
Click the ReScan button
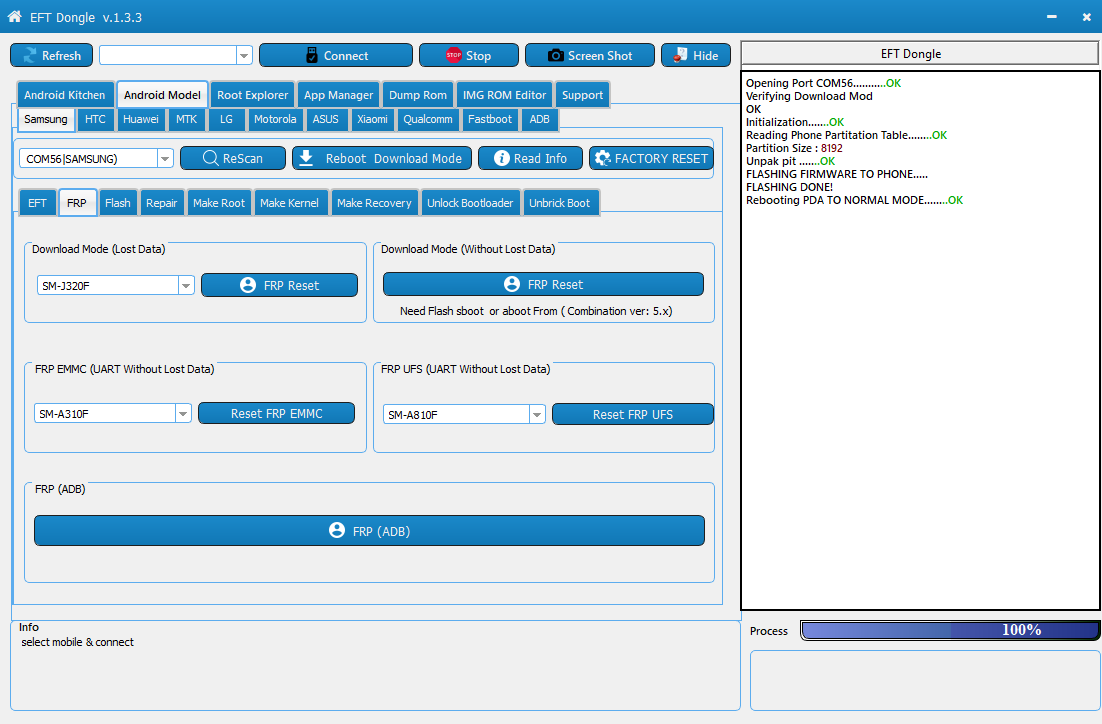point(233,158)
